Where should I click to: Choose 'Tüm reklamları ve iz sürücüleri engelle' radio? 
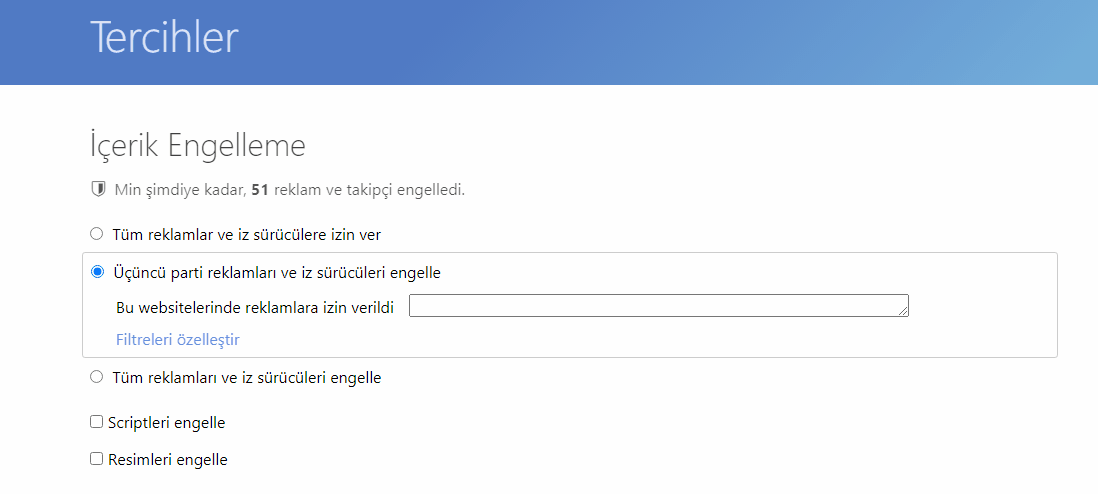point(96,378)
